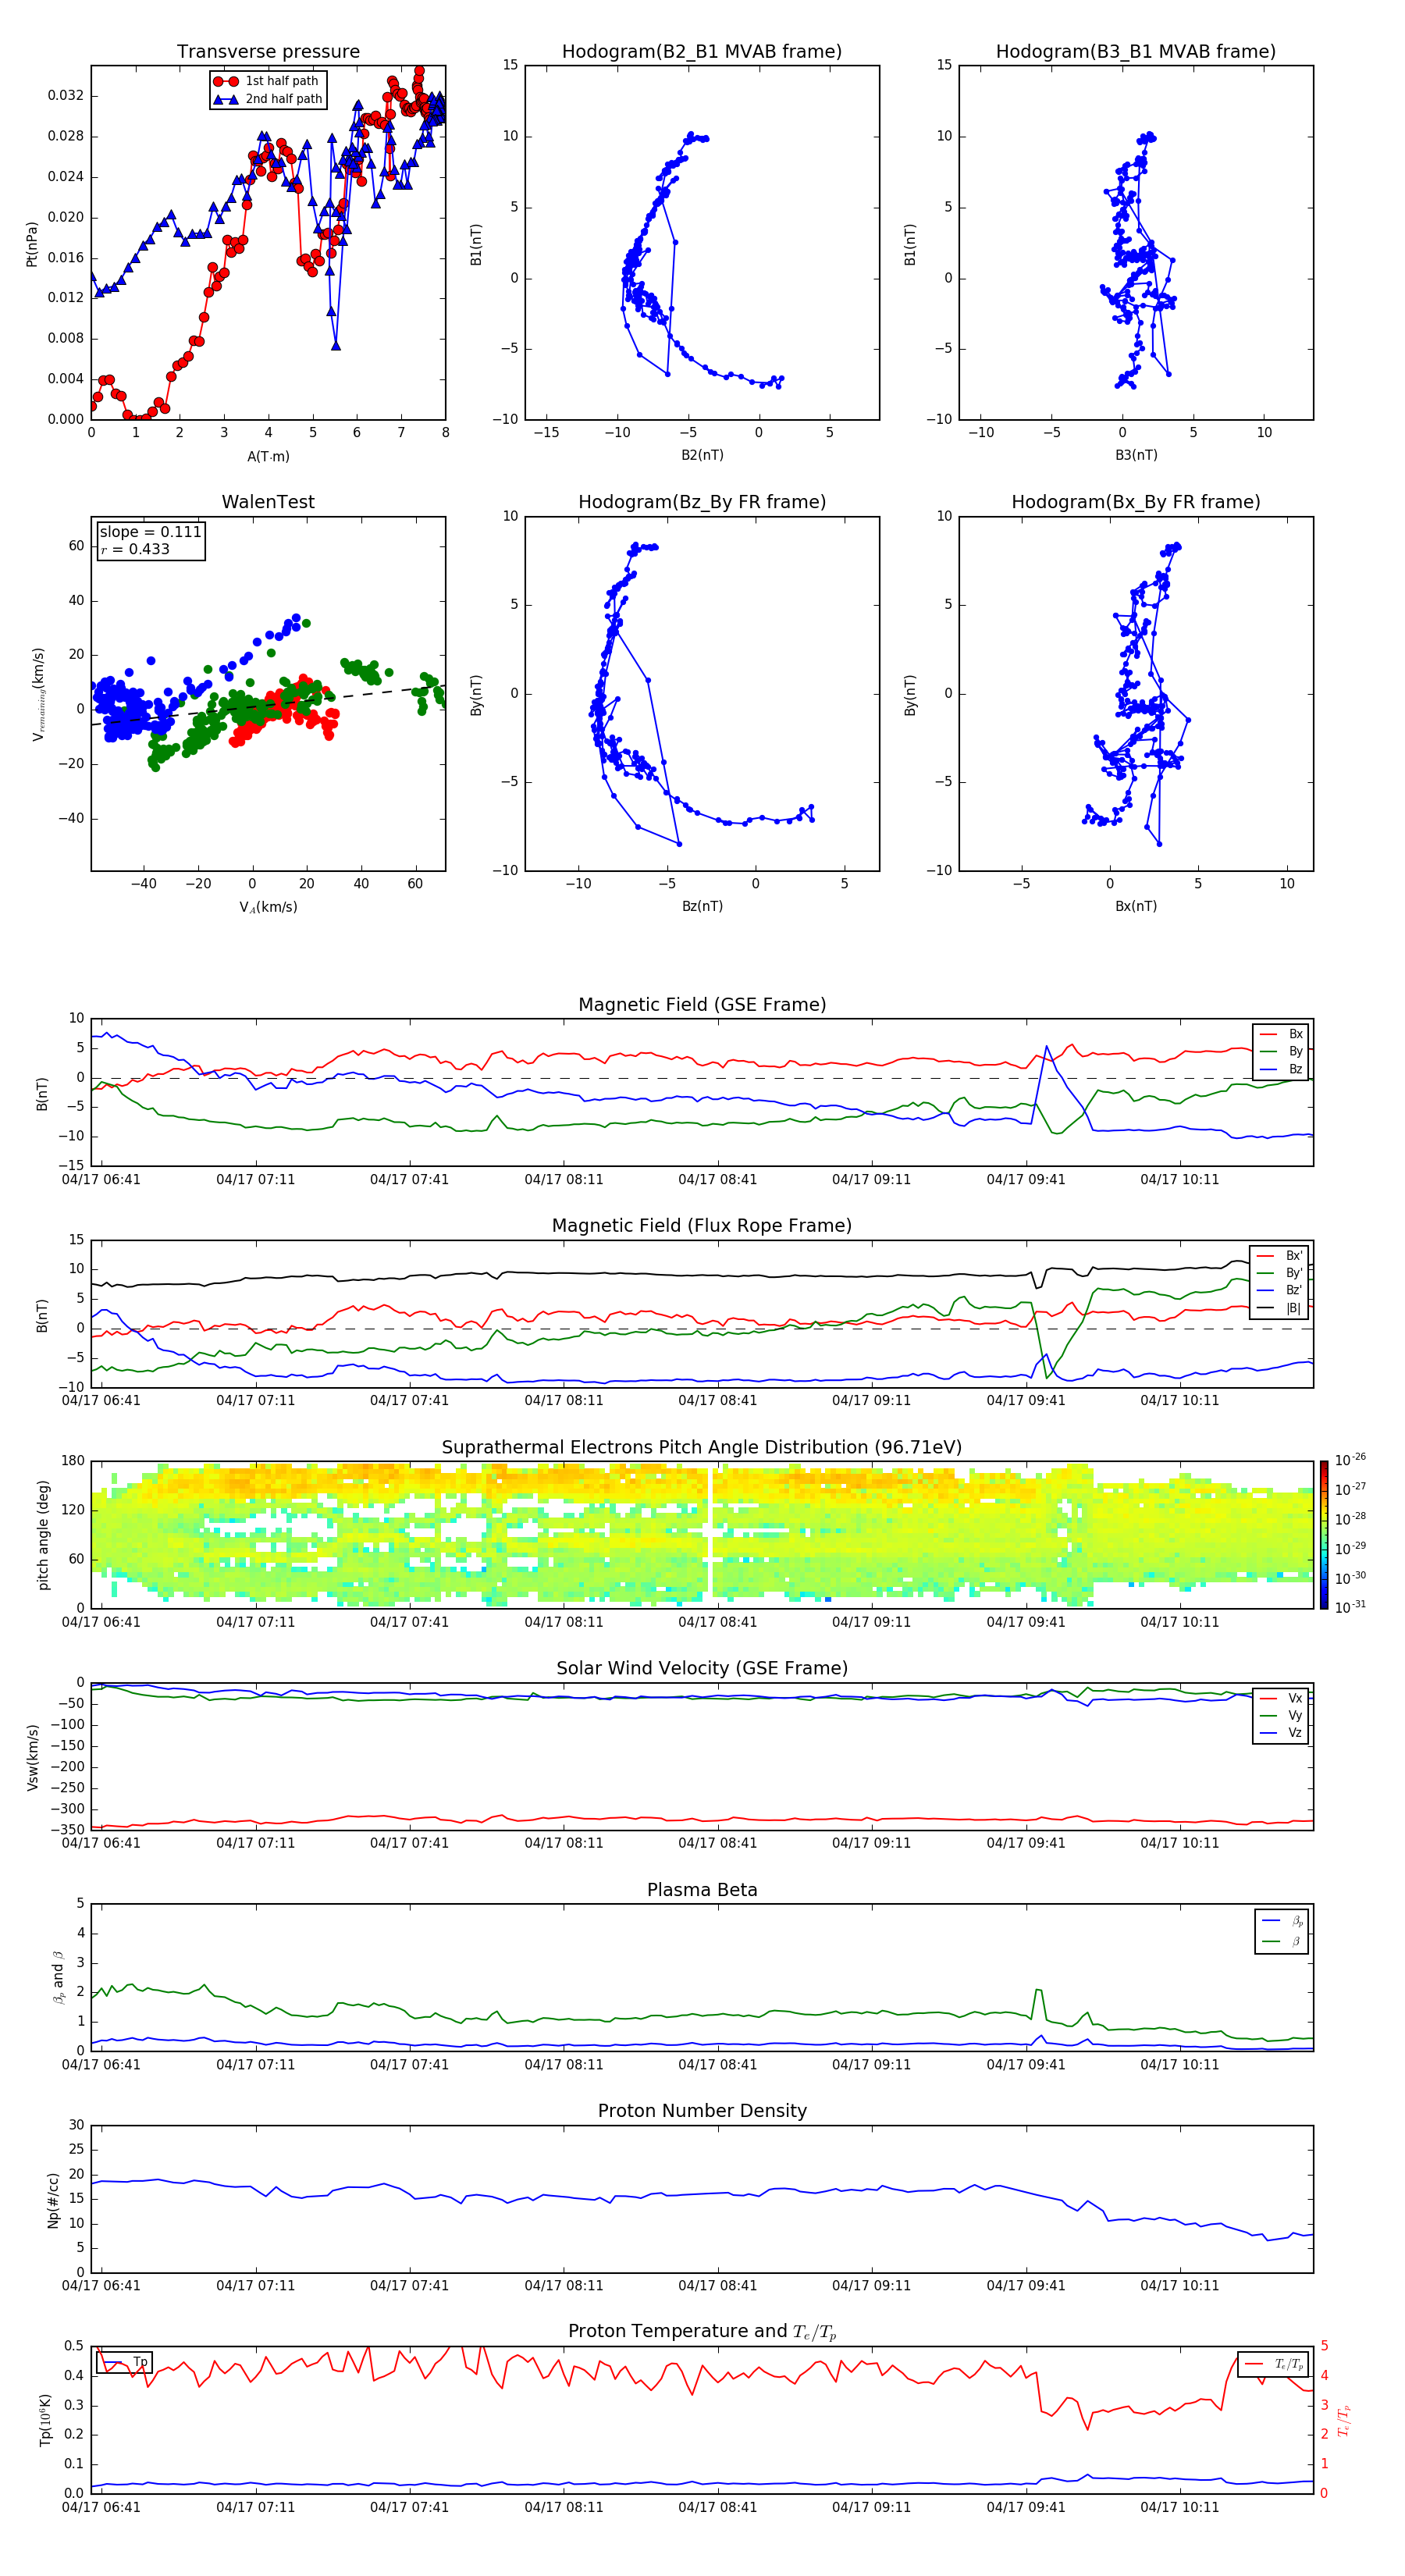Select the βp legend entry in Plasma Beta panel
1405x2576 pixels.
(x=1282, y=1921)
